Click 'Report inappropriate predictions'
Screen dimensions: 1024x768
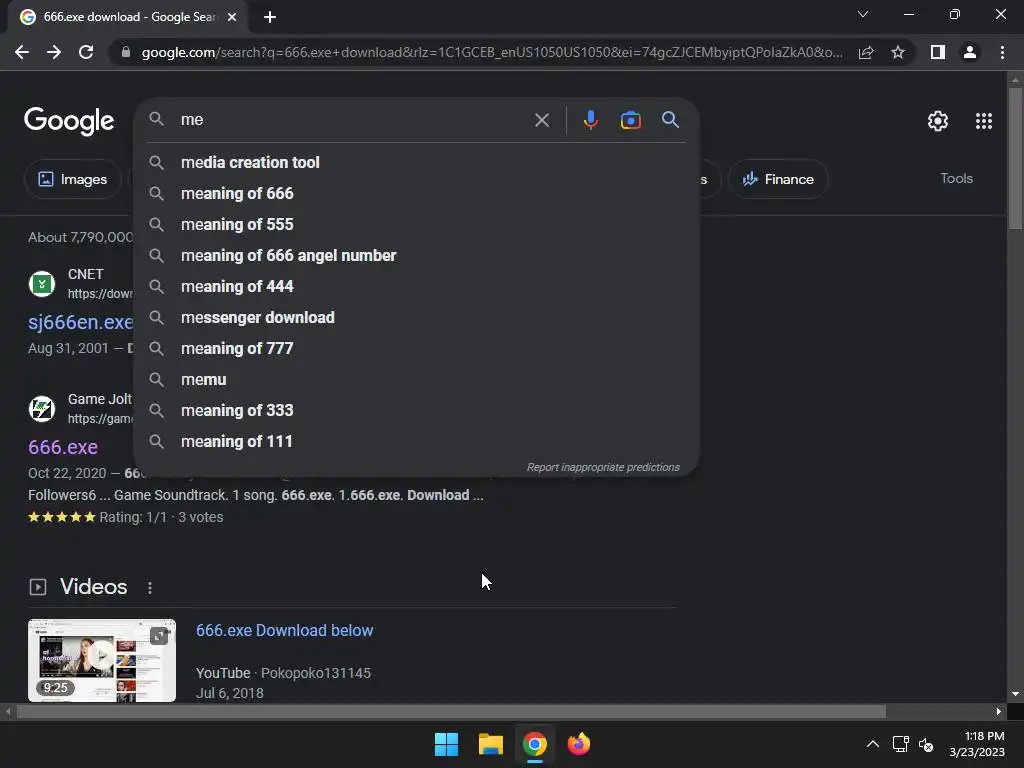[603, 468]
